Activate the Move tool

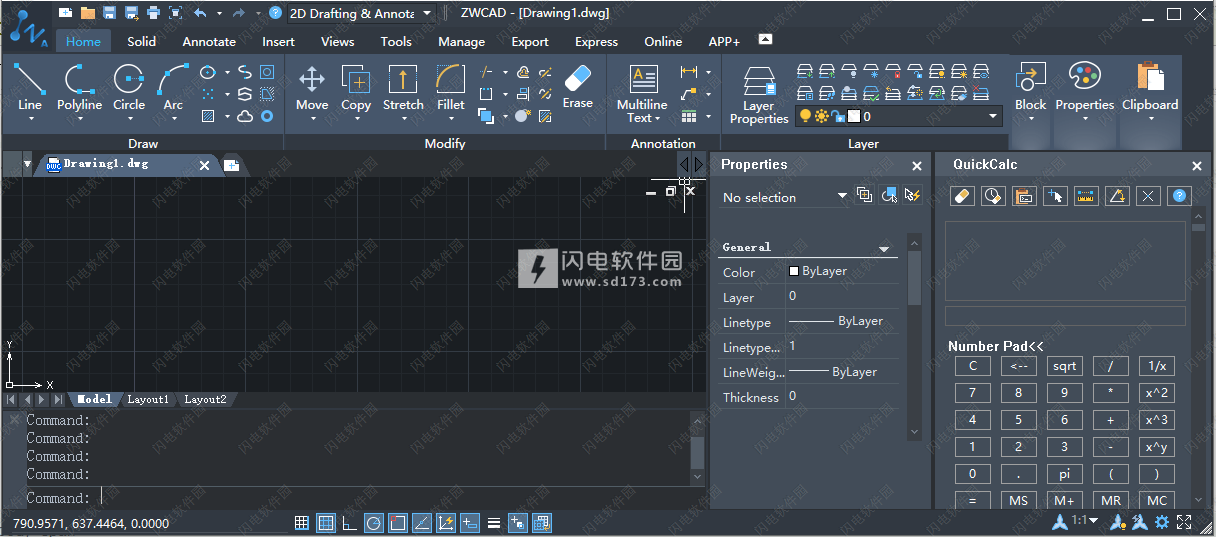pos(312,88)
